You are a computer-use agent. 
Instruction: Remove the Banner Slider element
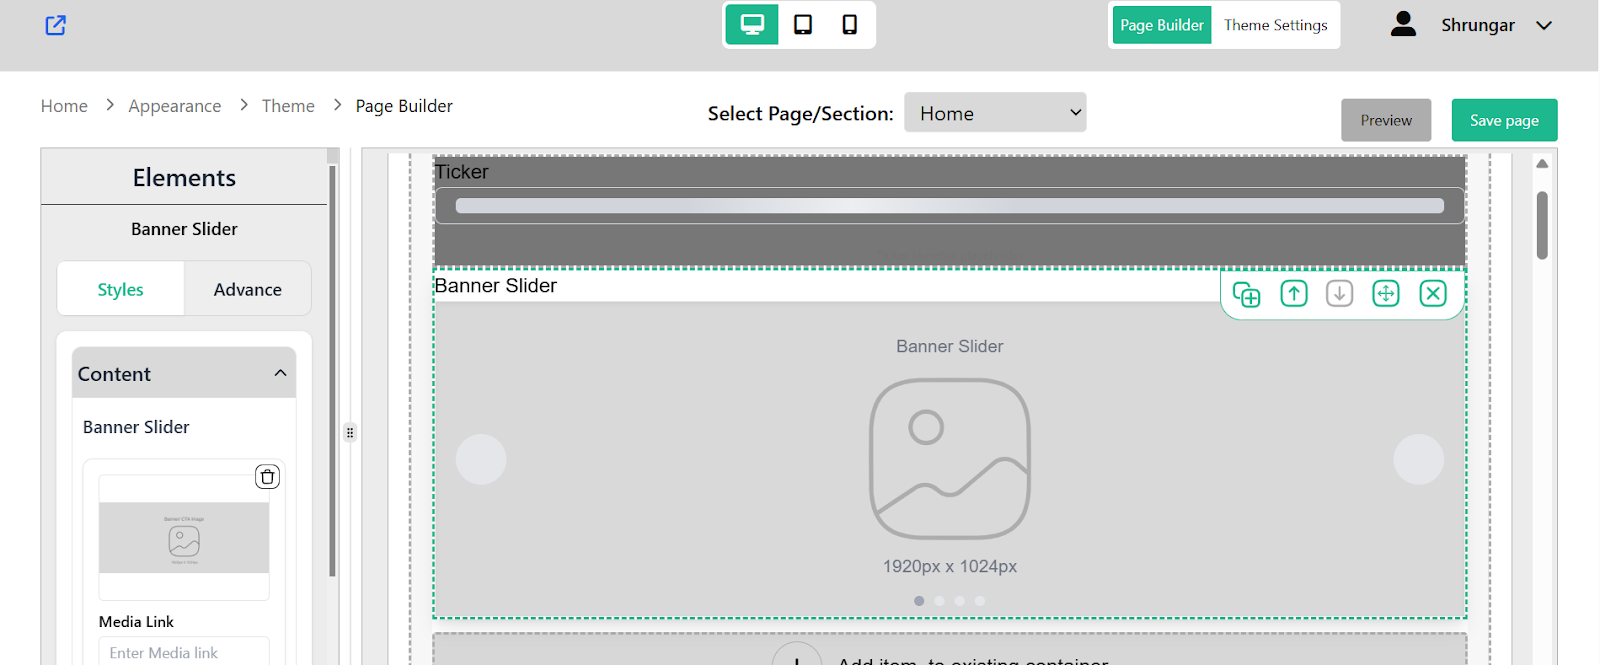(x=1433, y=293)
